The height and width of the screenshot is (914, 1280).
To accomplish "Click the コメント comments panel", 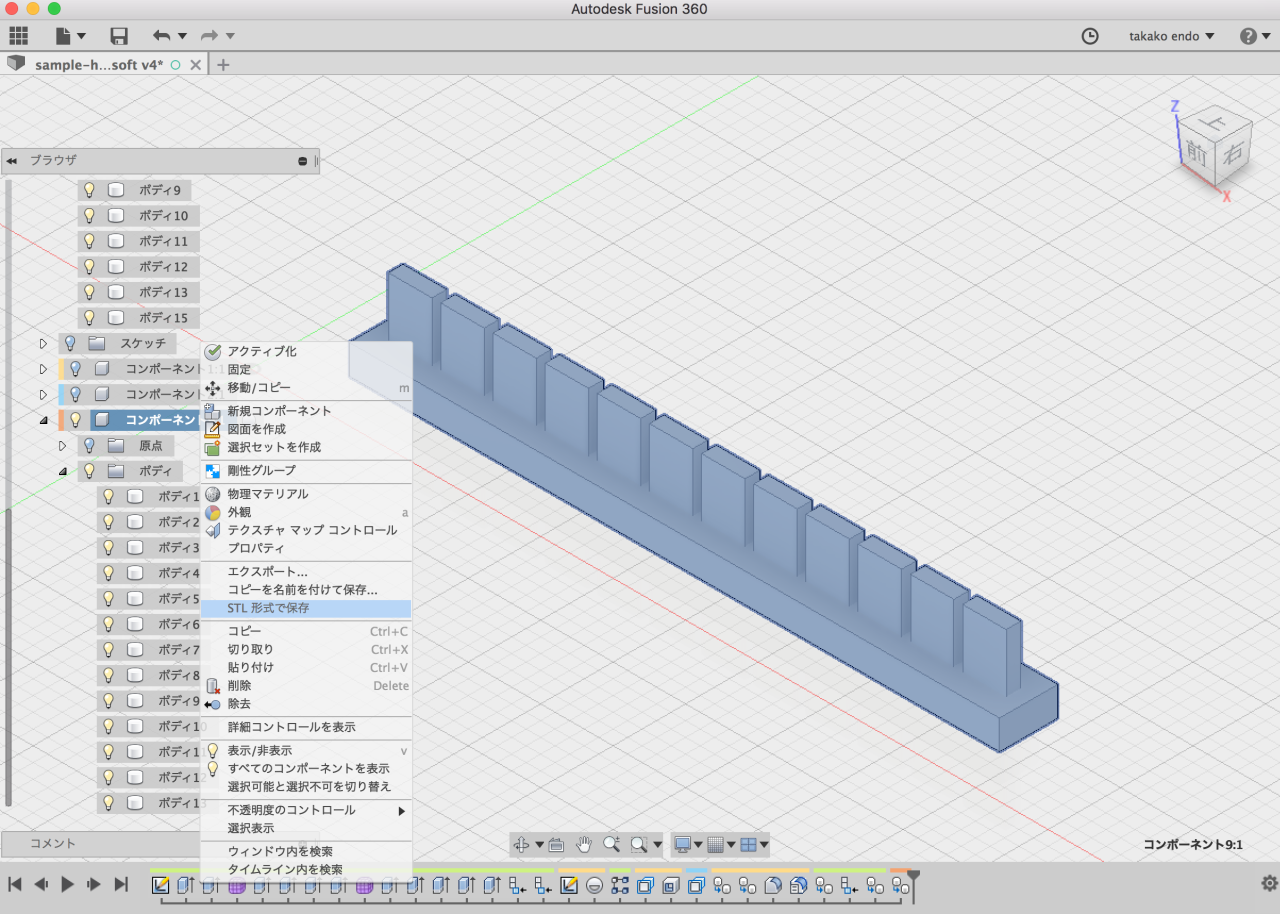I will [x=100, y=843].
